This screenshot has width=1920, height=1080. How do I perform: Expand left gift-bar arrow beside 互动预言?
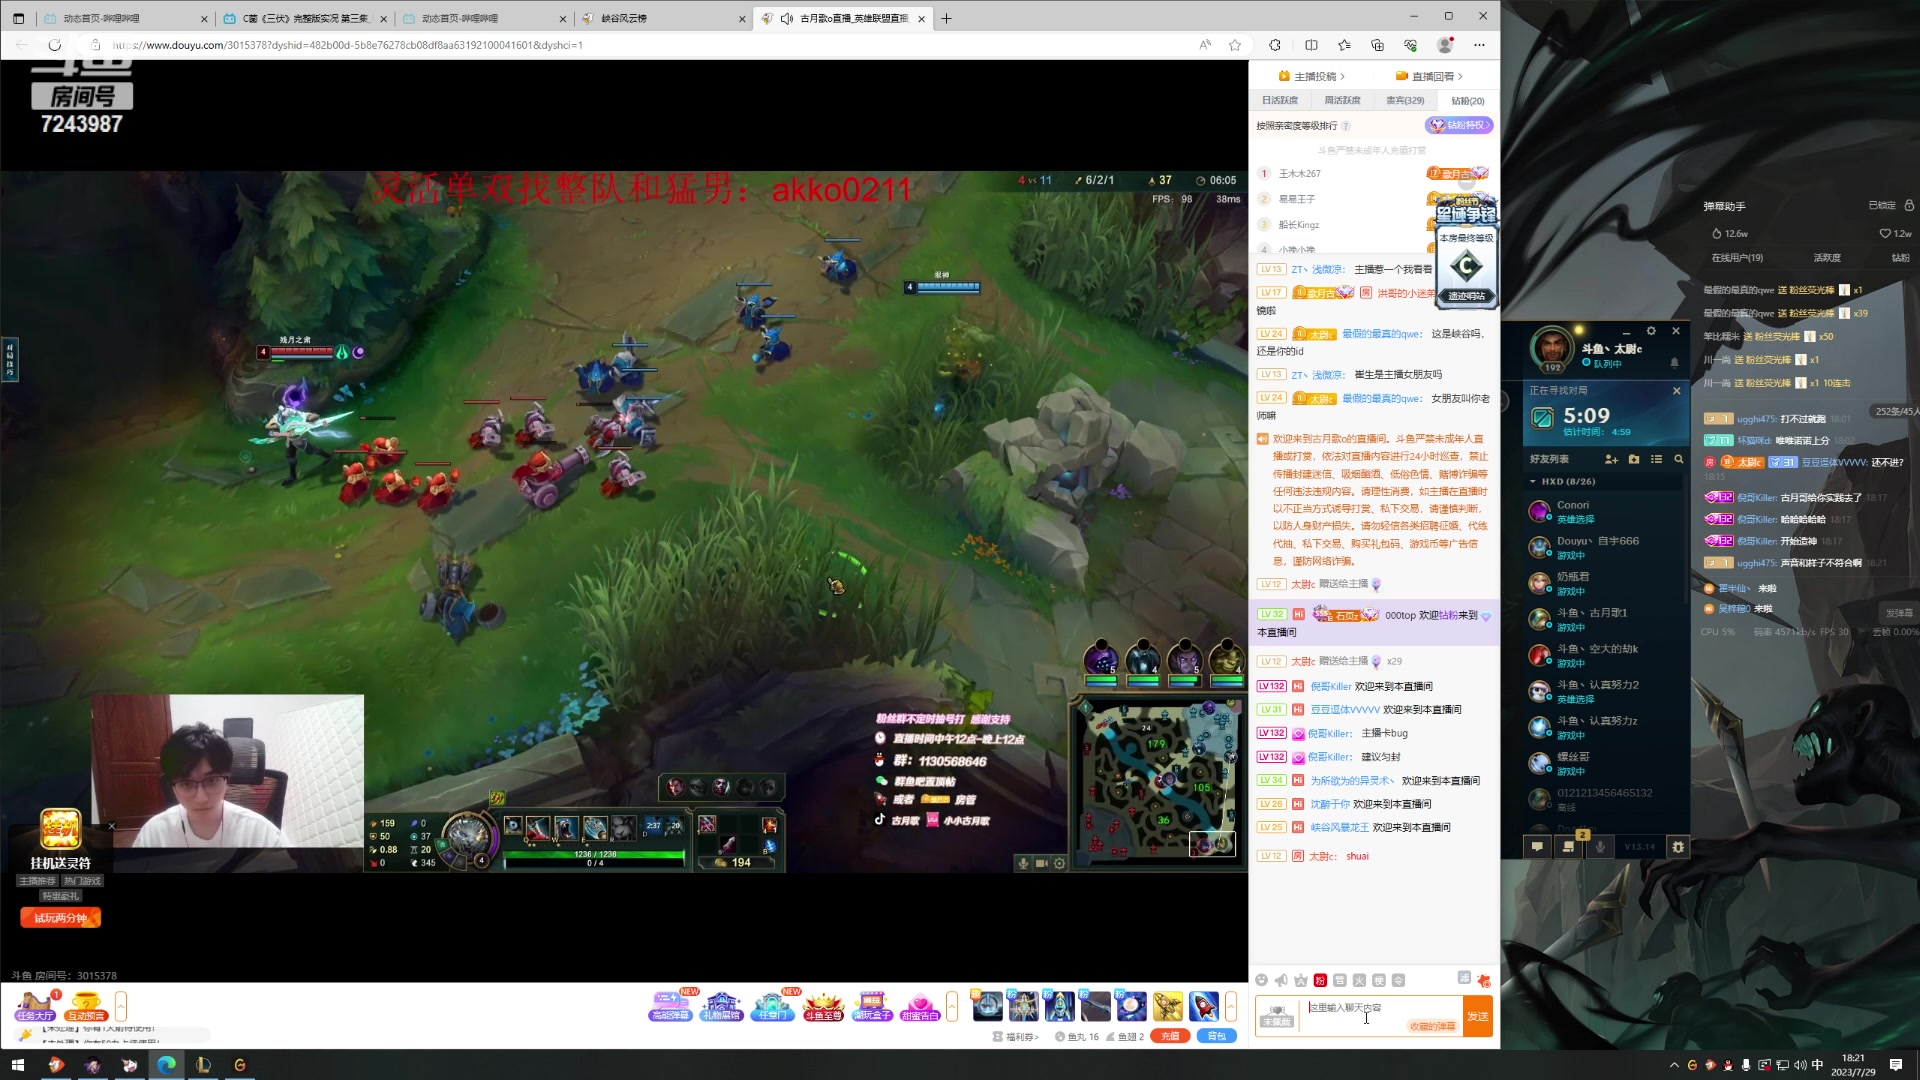[x=121, y=1006]
